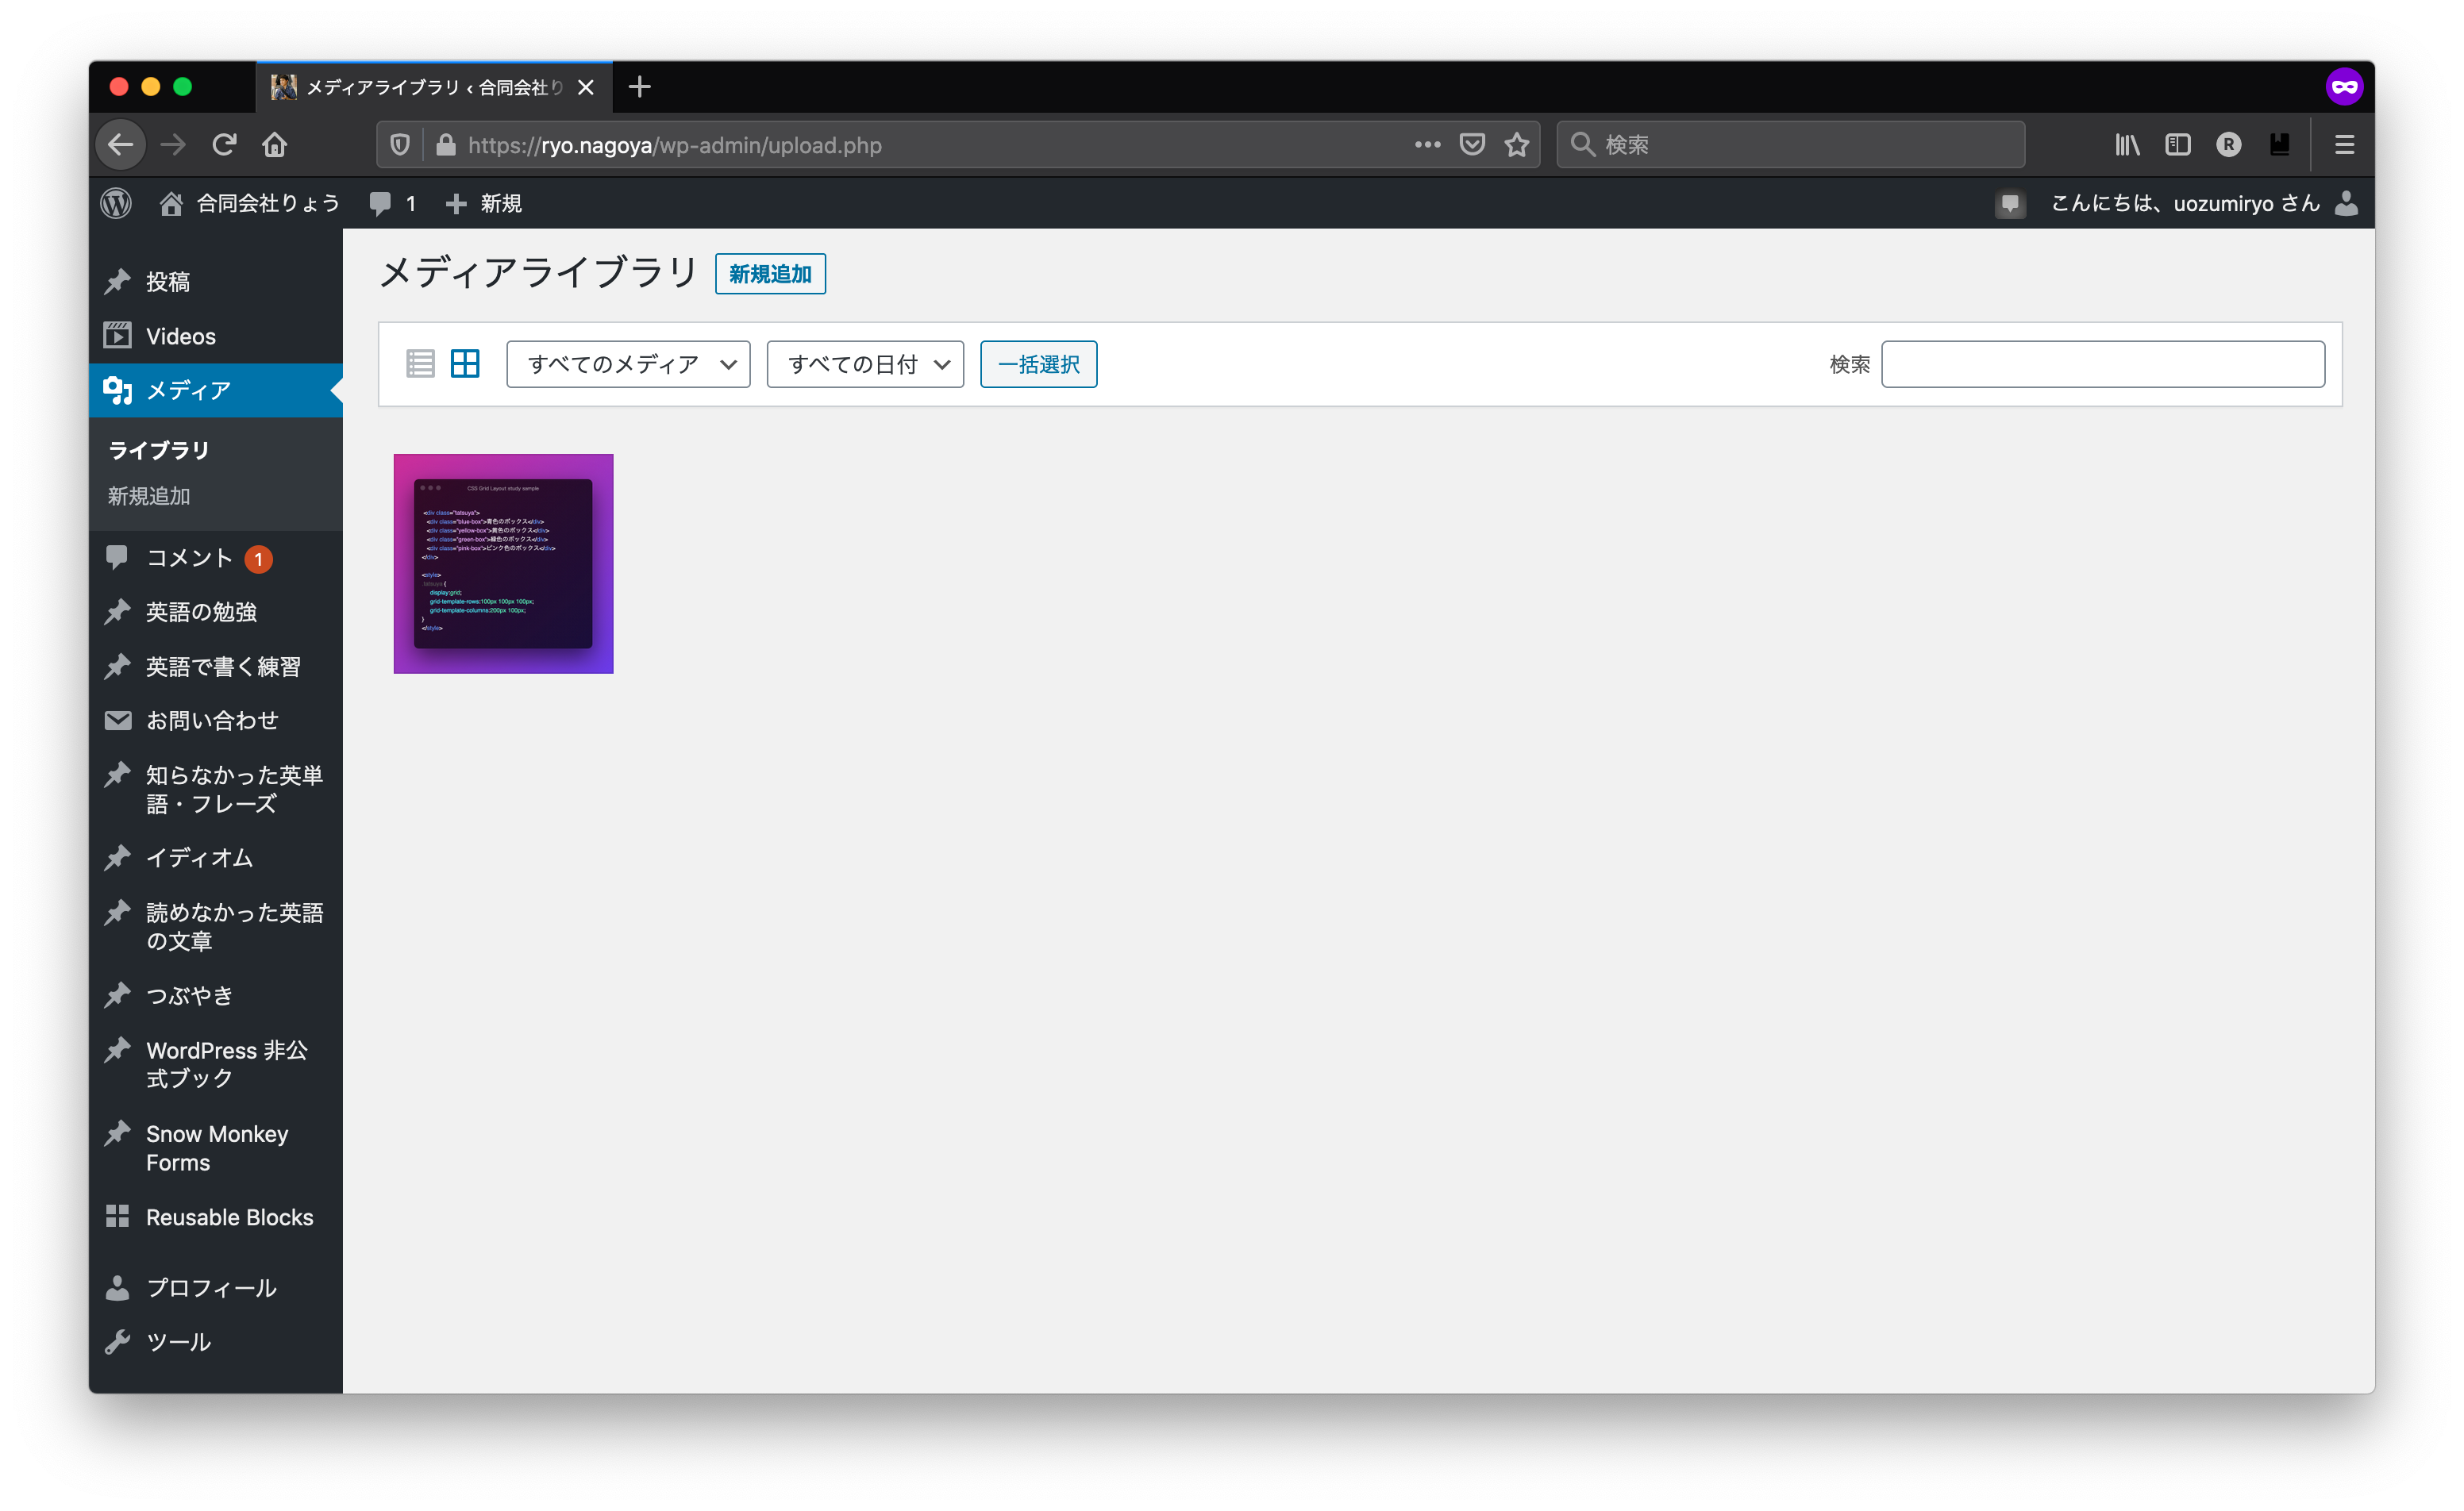Focus the media 検索 search field

coord(2102,364)
